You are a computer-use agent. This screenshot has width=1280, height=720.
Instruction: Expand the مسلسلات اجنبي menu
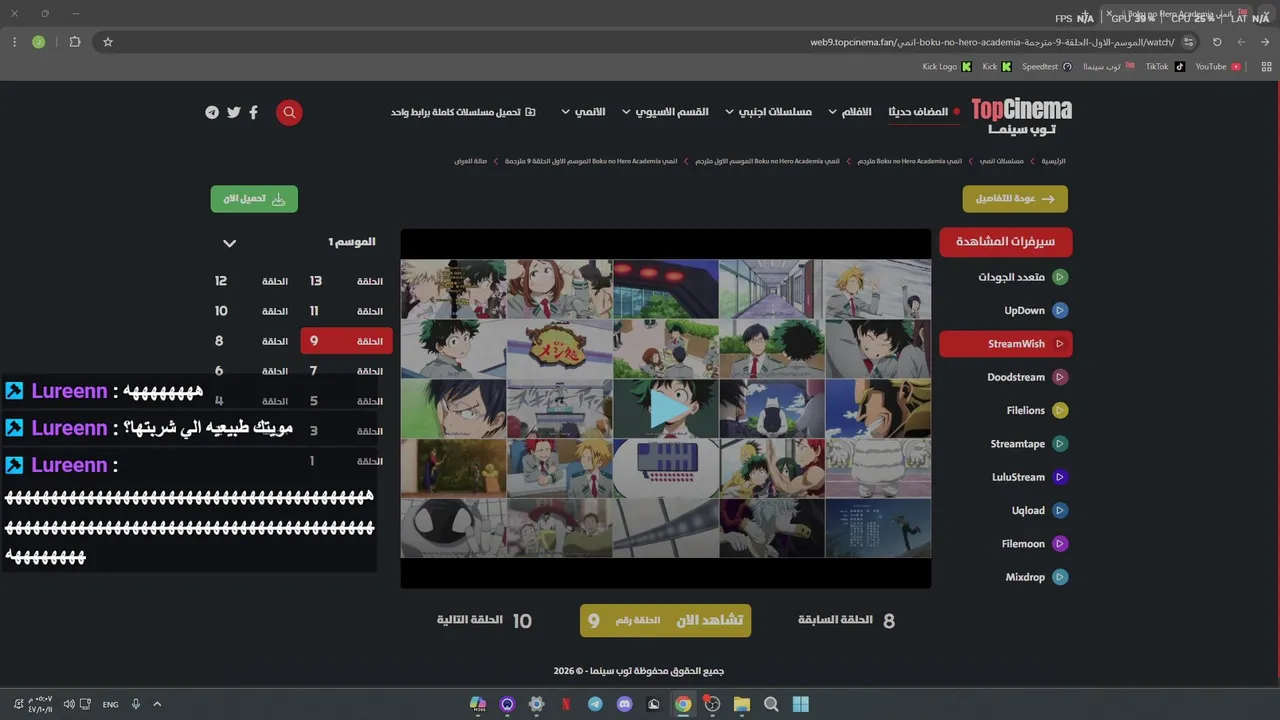768,112
